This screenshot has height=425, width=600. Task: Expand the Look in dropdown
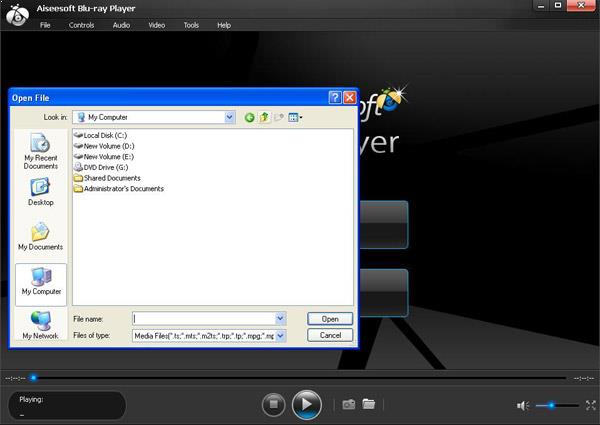click(229, 117)
